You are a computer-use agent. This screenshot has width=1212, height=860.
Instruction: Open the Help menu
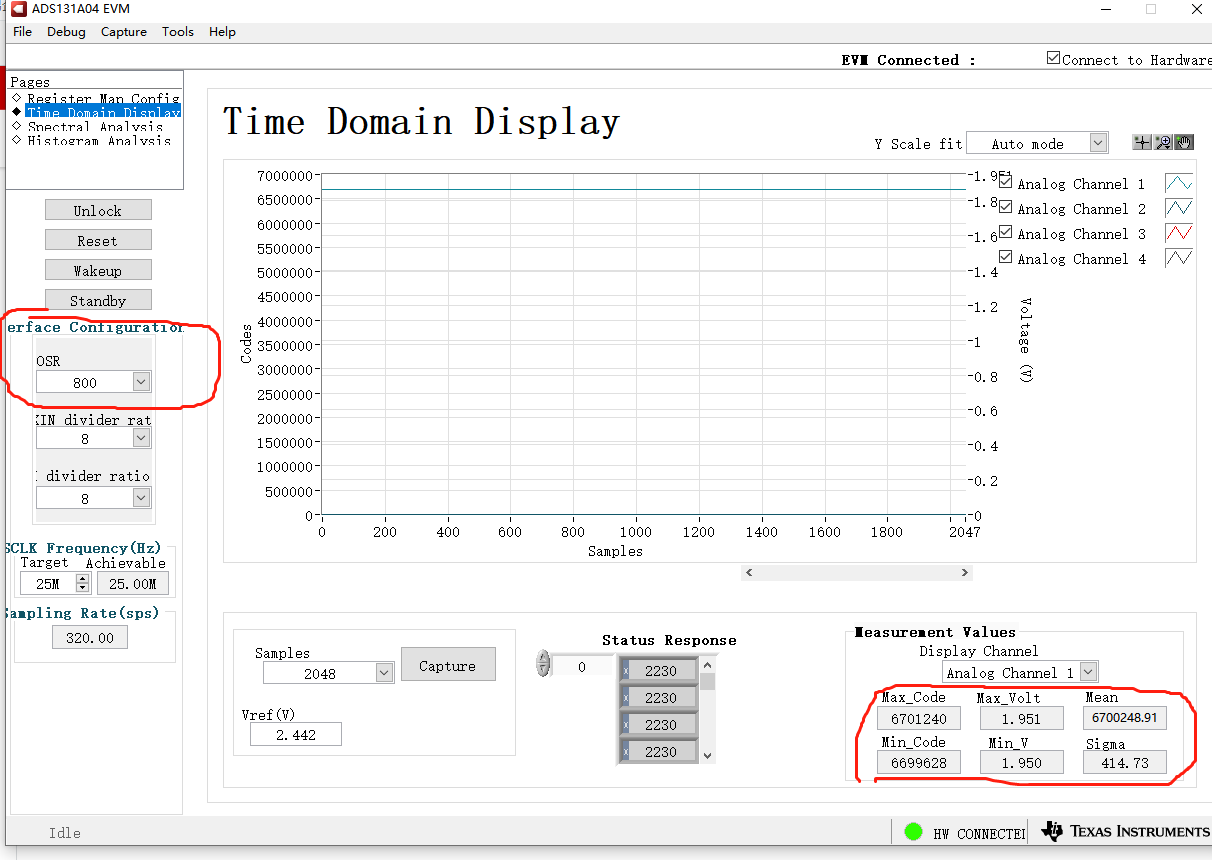pos(222,32)
